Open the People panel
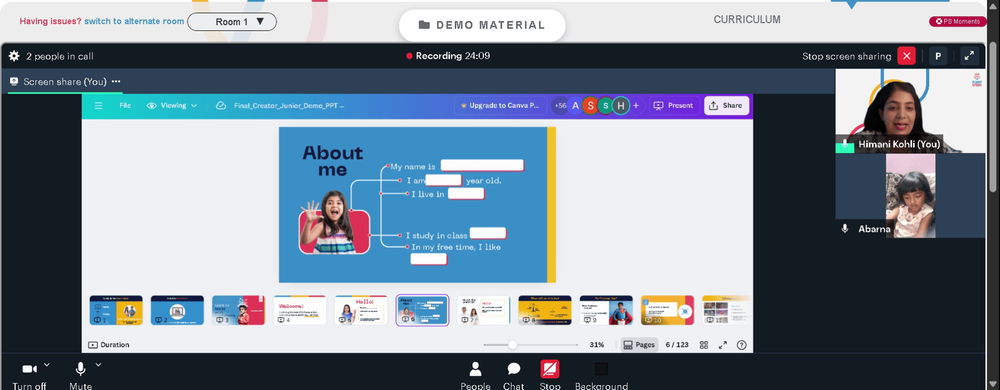Screen dimensions: 1000x390 [475, 375]
